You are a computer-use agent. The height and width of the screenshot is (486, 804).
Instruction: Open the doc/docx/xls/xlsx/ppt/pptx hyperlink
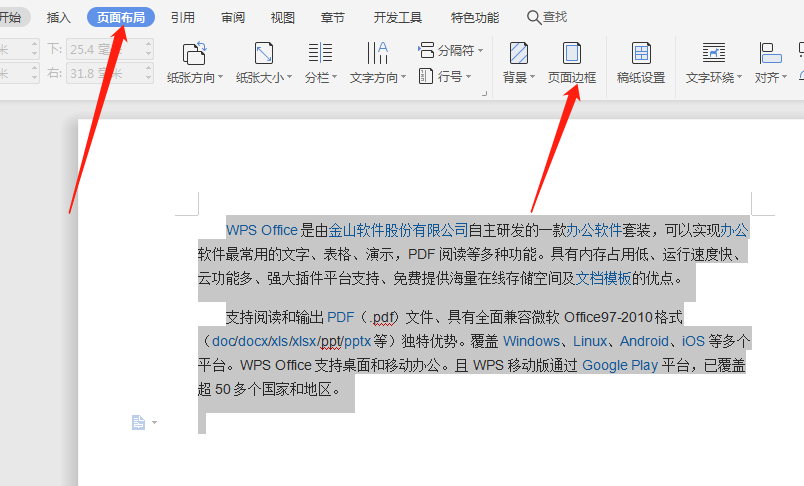pos(291,341)
